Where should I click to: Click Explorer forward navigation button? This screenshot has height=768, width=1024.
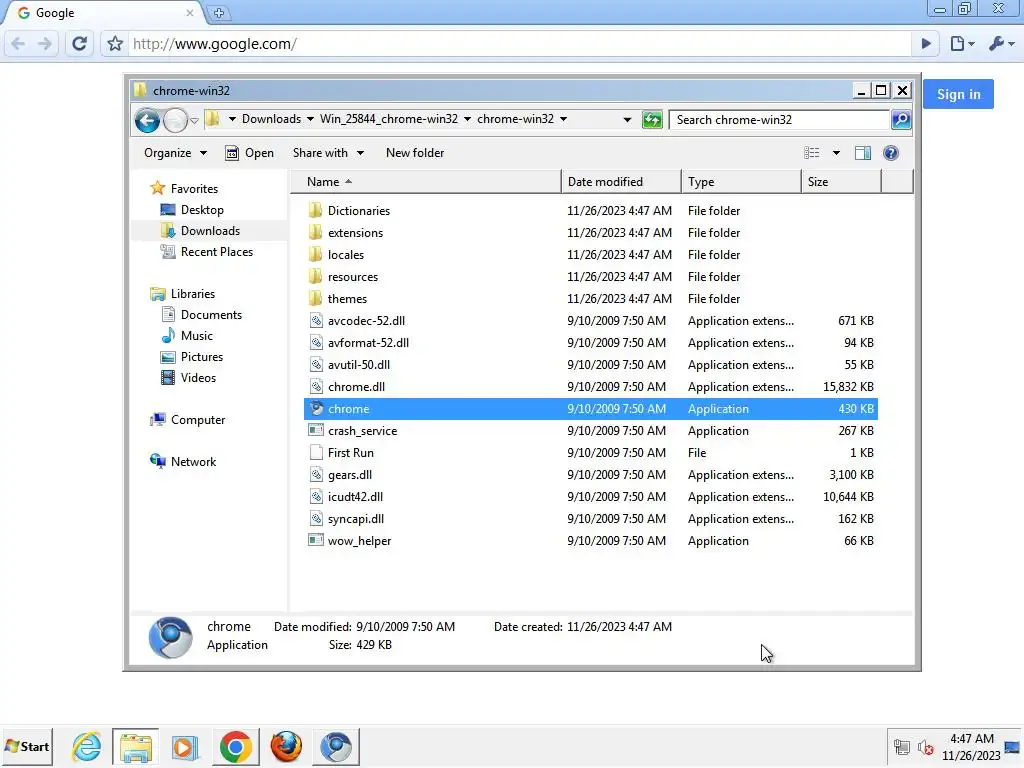pyautogui.click(x=175, y=120)
